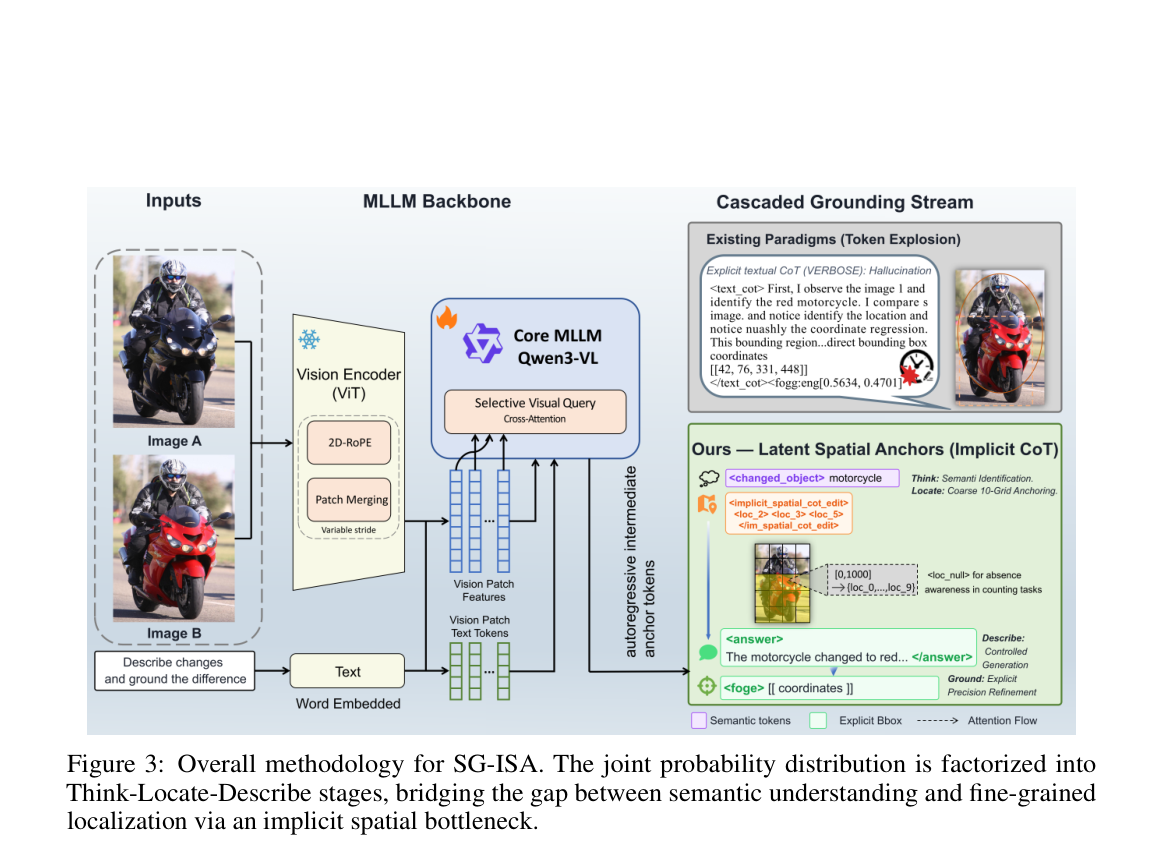Select the Image A motorcycle photo
Image resolution: width=1162 pixels, height=849 pixels.
click(x=173, y=342)
